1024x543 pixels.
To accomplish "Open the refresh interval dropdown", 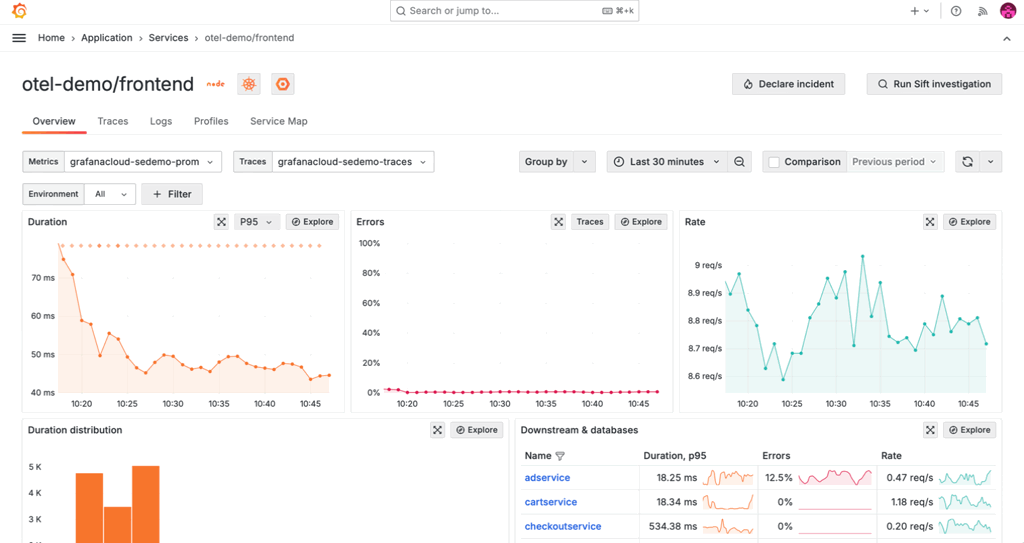I will pyautogui.click(x=991, y=162).
